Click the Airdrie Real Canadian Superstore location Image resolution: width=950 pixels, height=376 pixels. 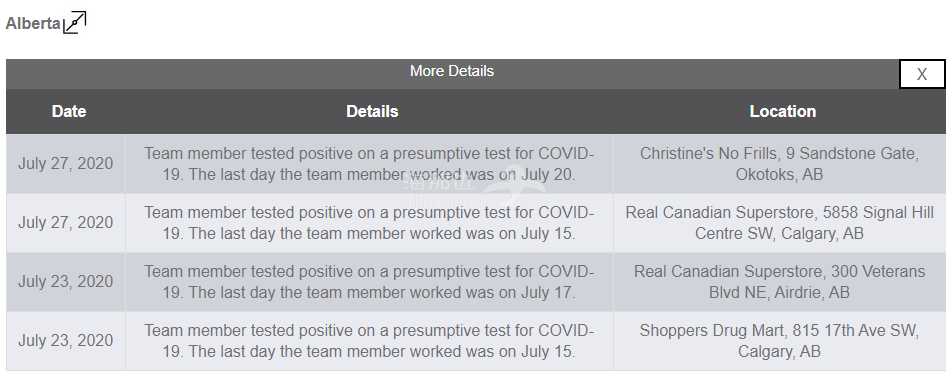click(779, 282)
